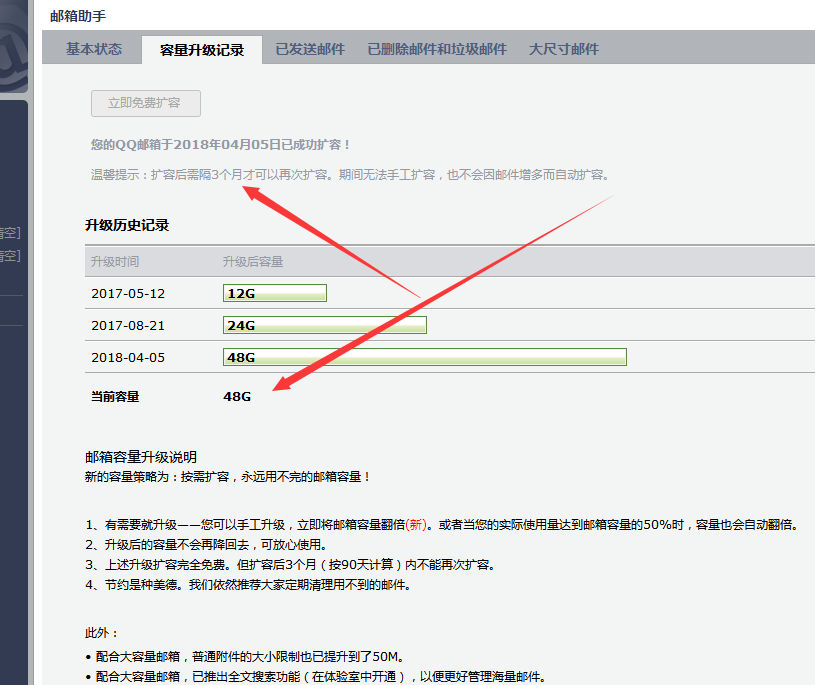Image resolution: width=815 pixels, height=685 pixels.
Task: Click the 升级后容量 column header
Action: coord(253,262)
